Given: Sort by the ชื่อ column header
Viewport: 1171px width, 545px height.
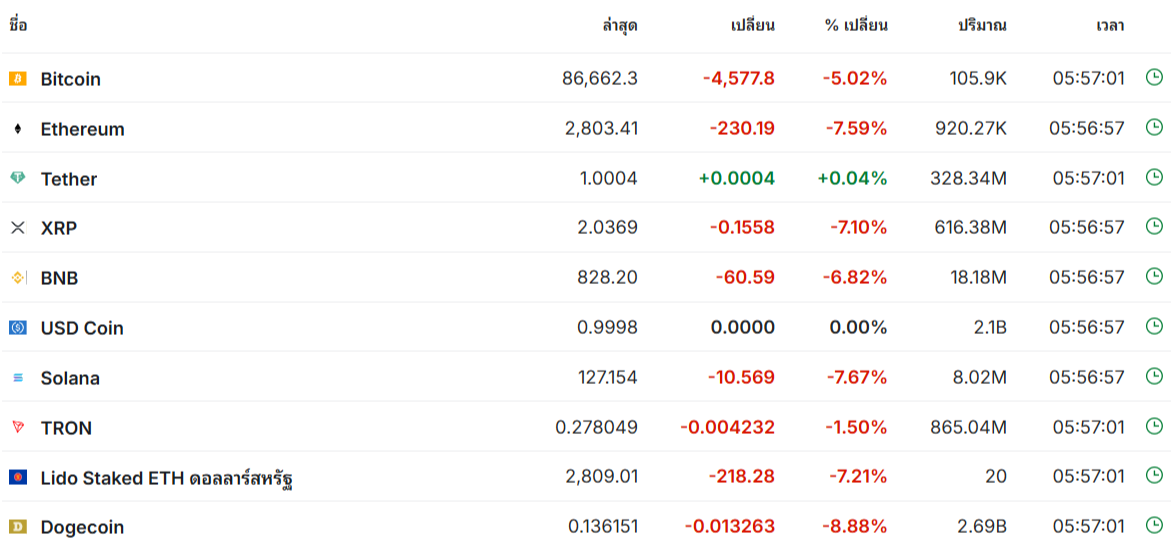Looking at the screenshot, I should pyautogui.click(x=18, y=26).
